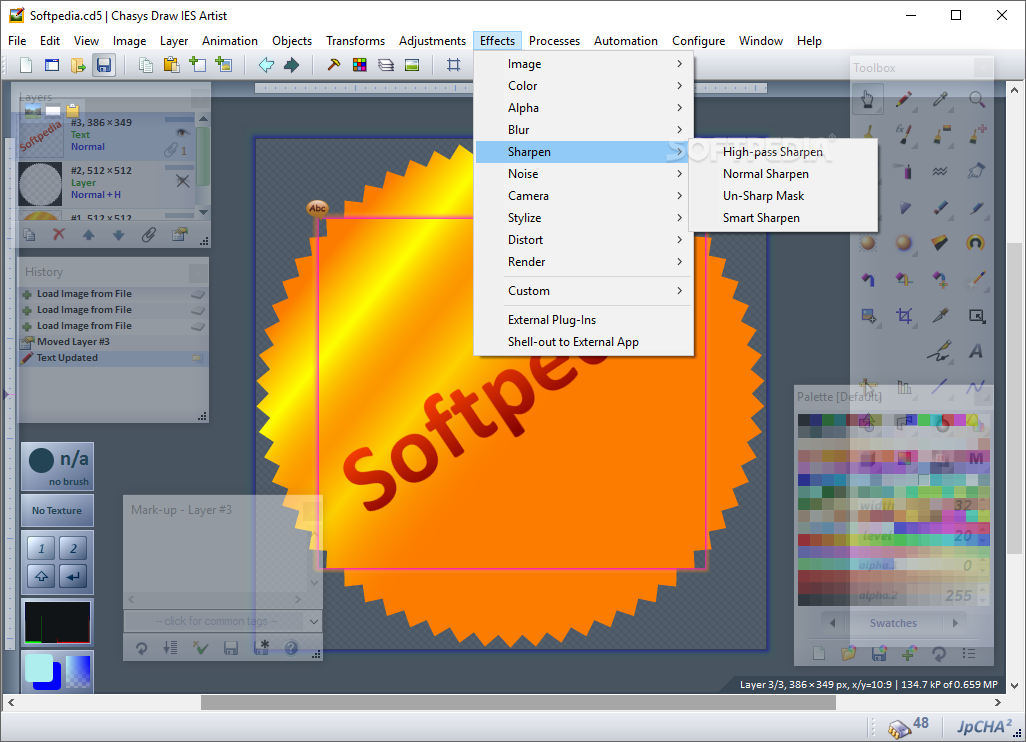
Task: Select the eyedropper tool in Toolbox
Action: tap(940, 99)
